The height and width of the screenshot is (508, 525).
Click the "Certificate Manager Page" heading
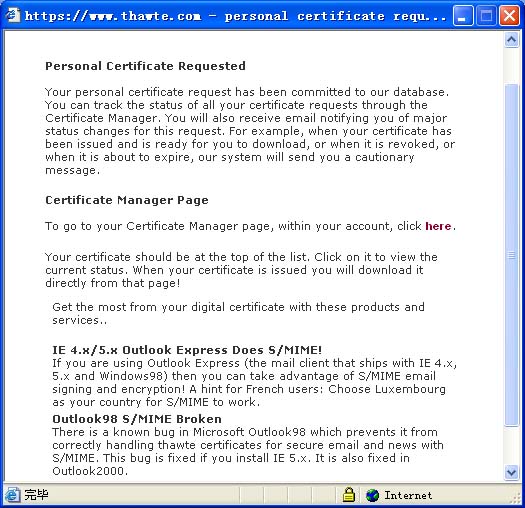click(x=127, y=200)
